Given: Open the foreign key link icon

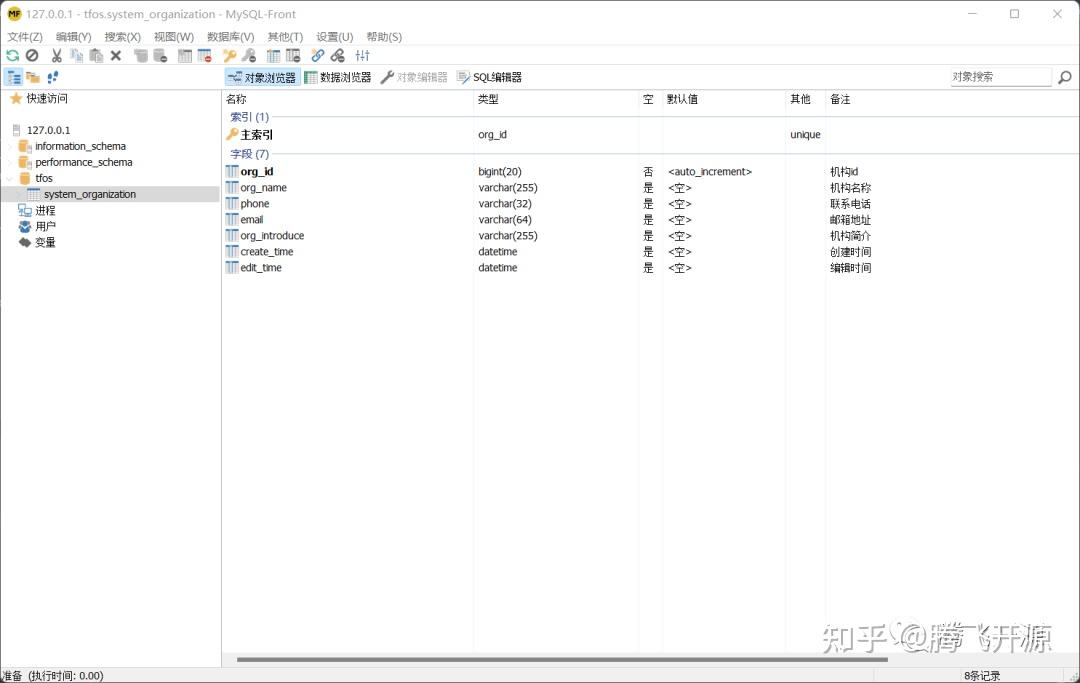Looking at the screenshot, I should click(x=317, y=56).
